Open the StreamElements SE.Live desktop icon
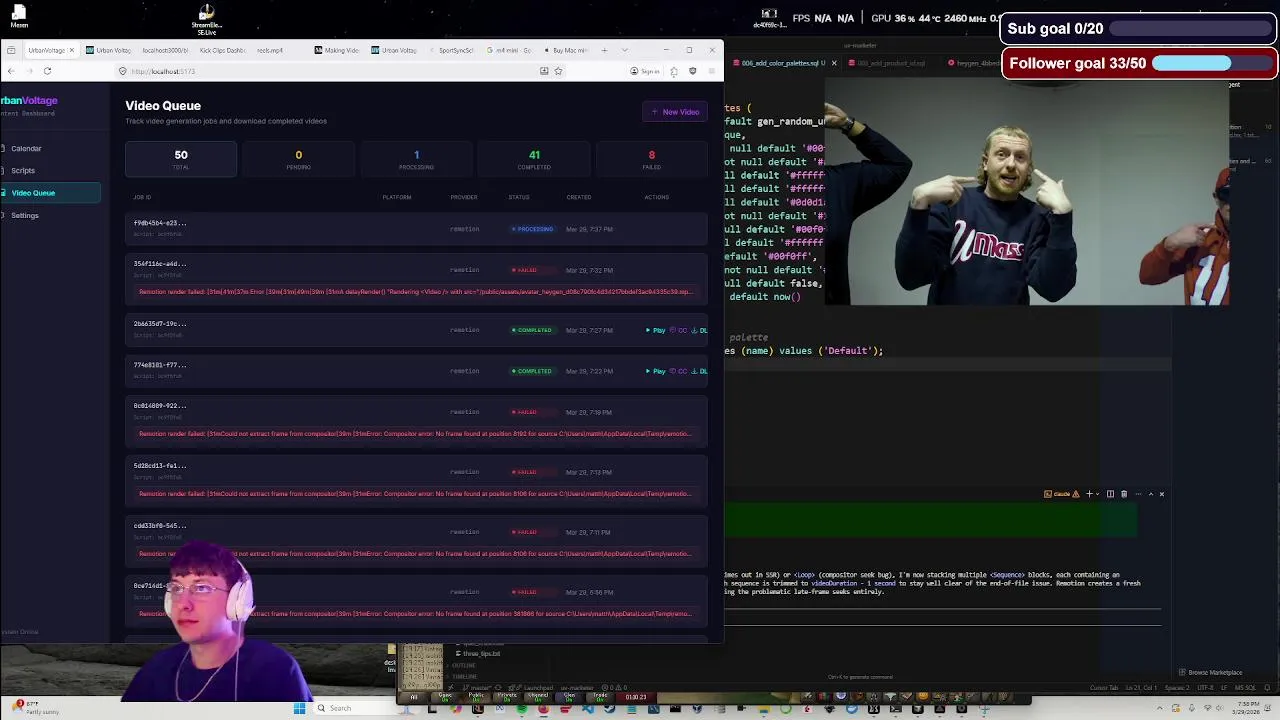Viewport: 1280px width, 720px height. pyautogui.click(x=206, y=19)
